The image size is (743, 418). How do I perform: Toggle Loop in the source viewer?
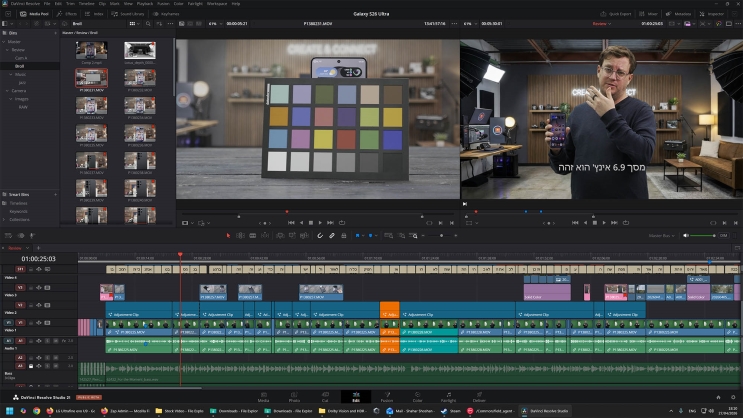342,223
